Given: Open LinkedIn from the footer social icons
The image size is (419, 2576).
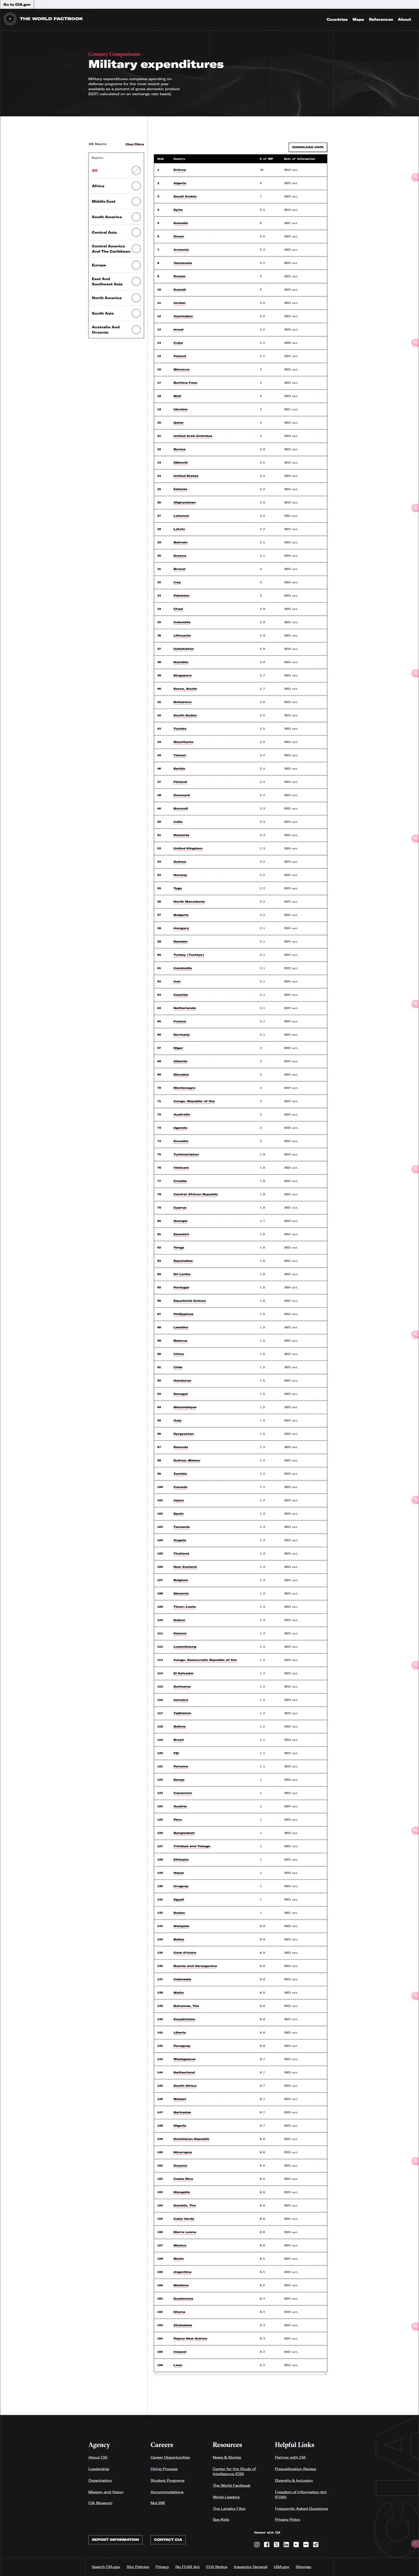Looking at the screenshot, I should pos(286,2545).
